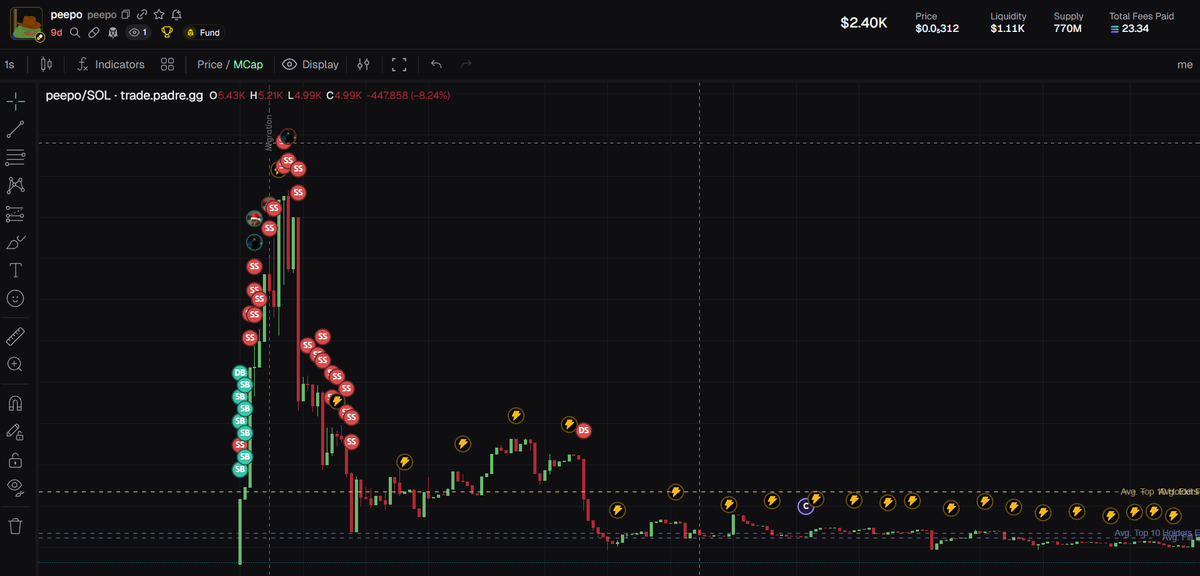
Task: Favorite peepo with the star icon
Action: 159,15
